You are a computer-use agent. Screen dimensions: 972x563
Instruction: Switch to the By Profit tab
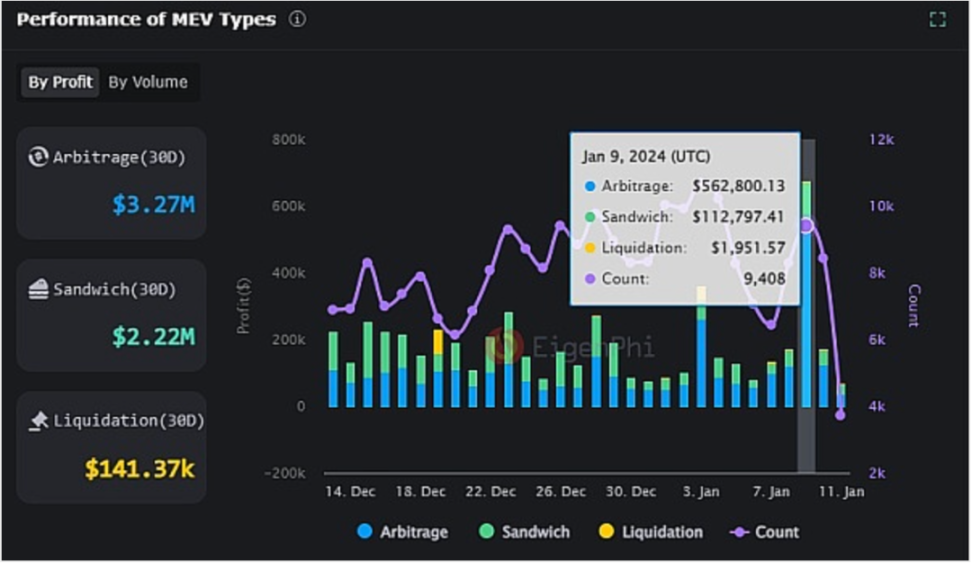tap(60, 82)
